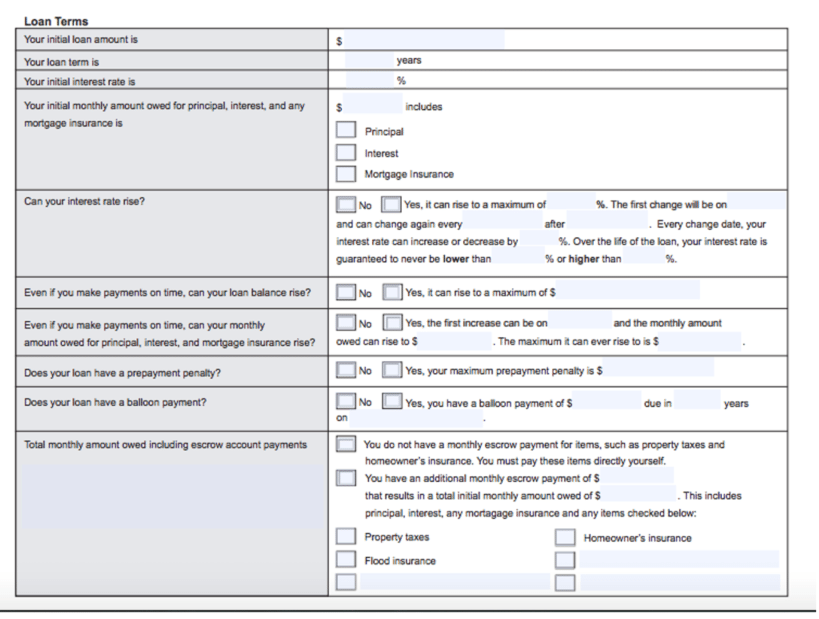The image size is (819, 619).
Task: Click the initial monthly amount owed field
Action: 373,105
